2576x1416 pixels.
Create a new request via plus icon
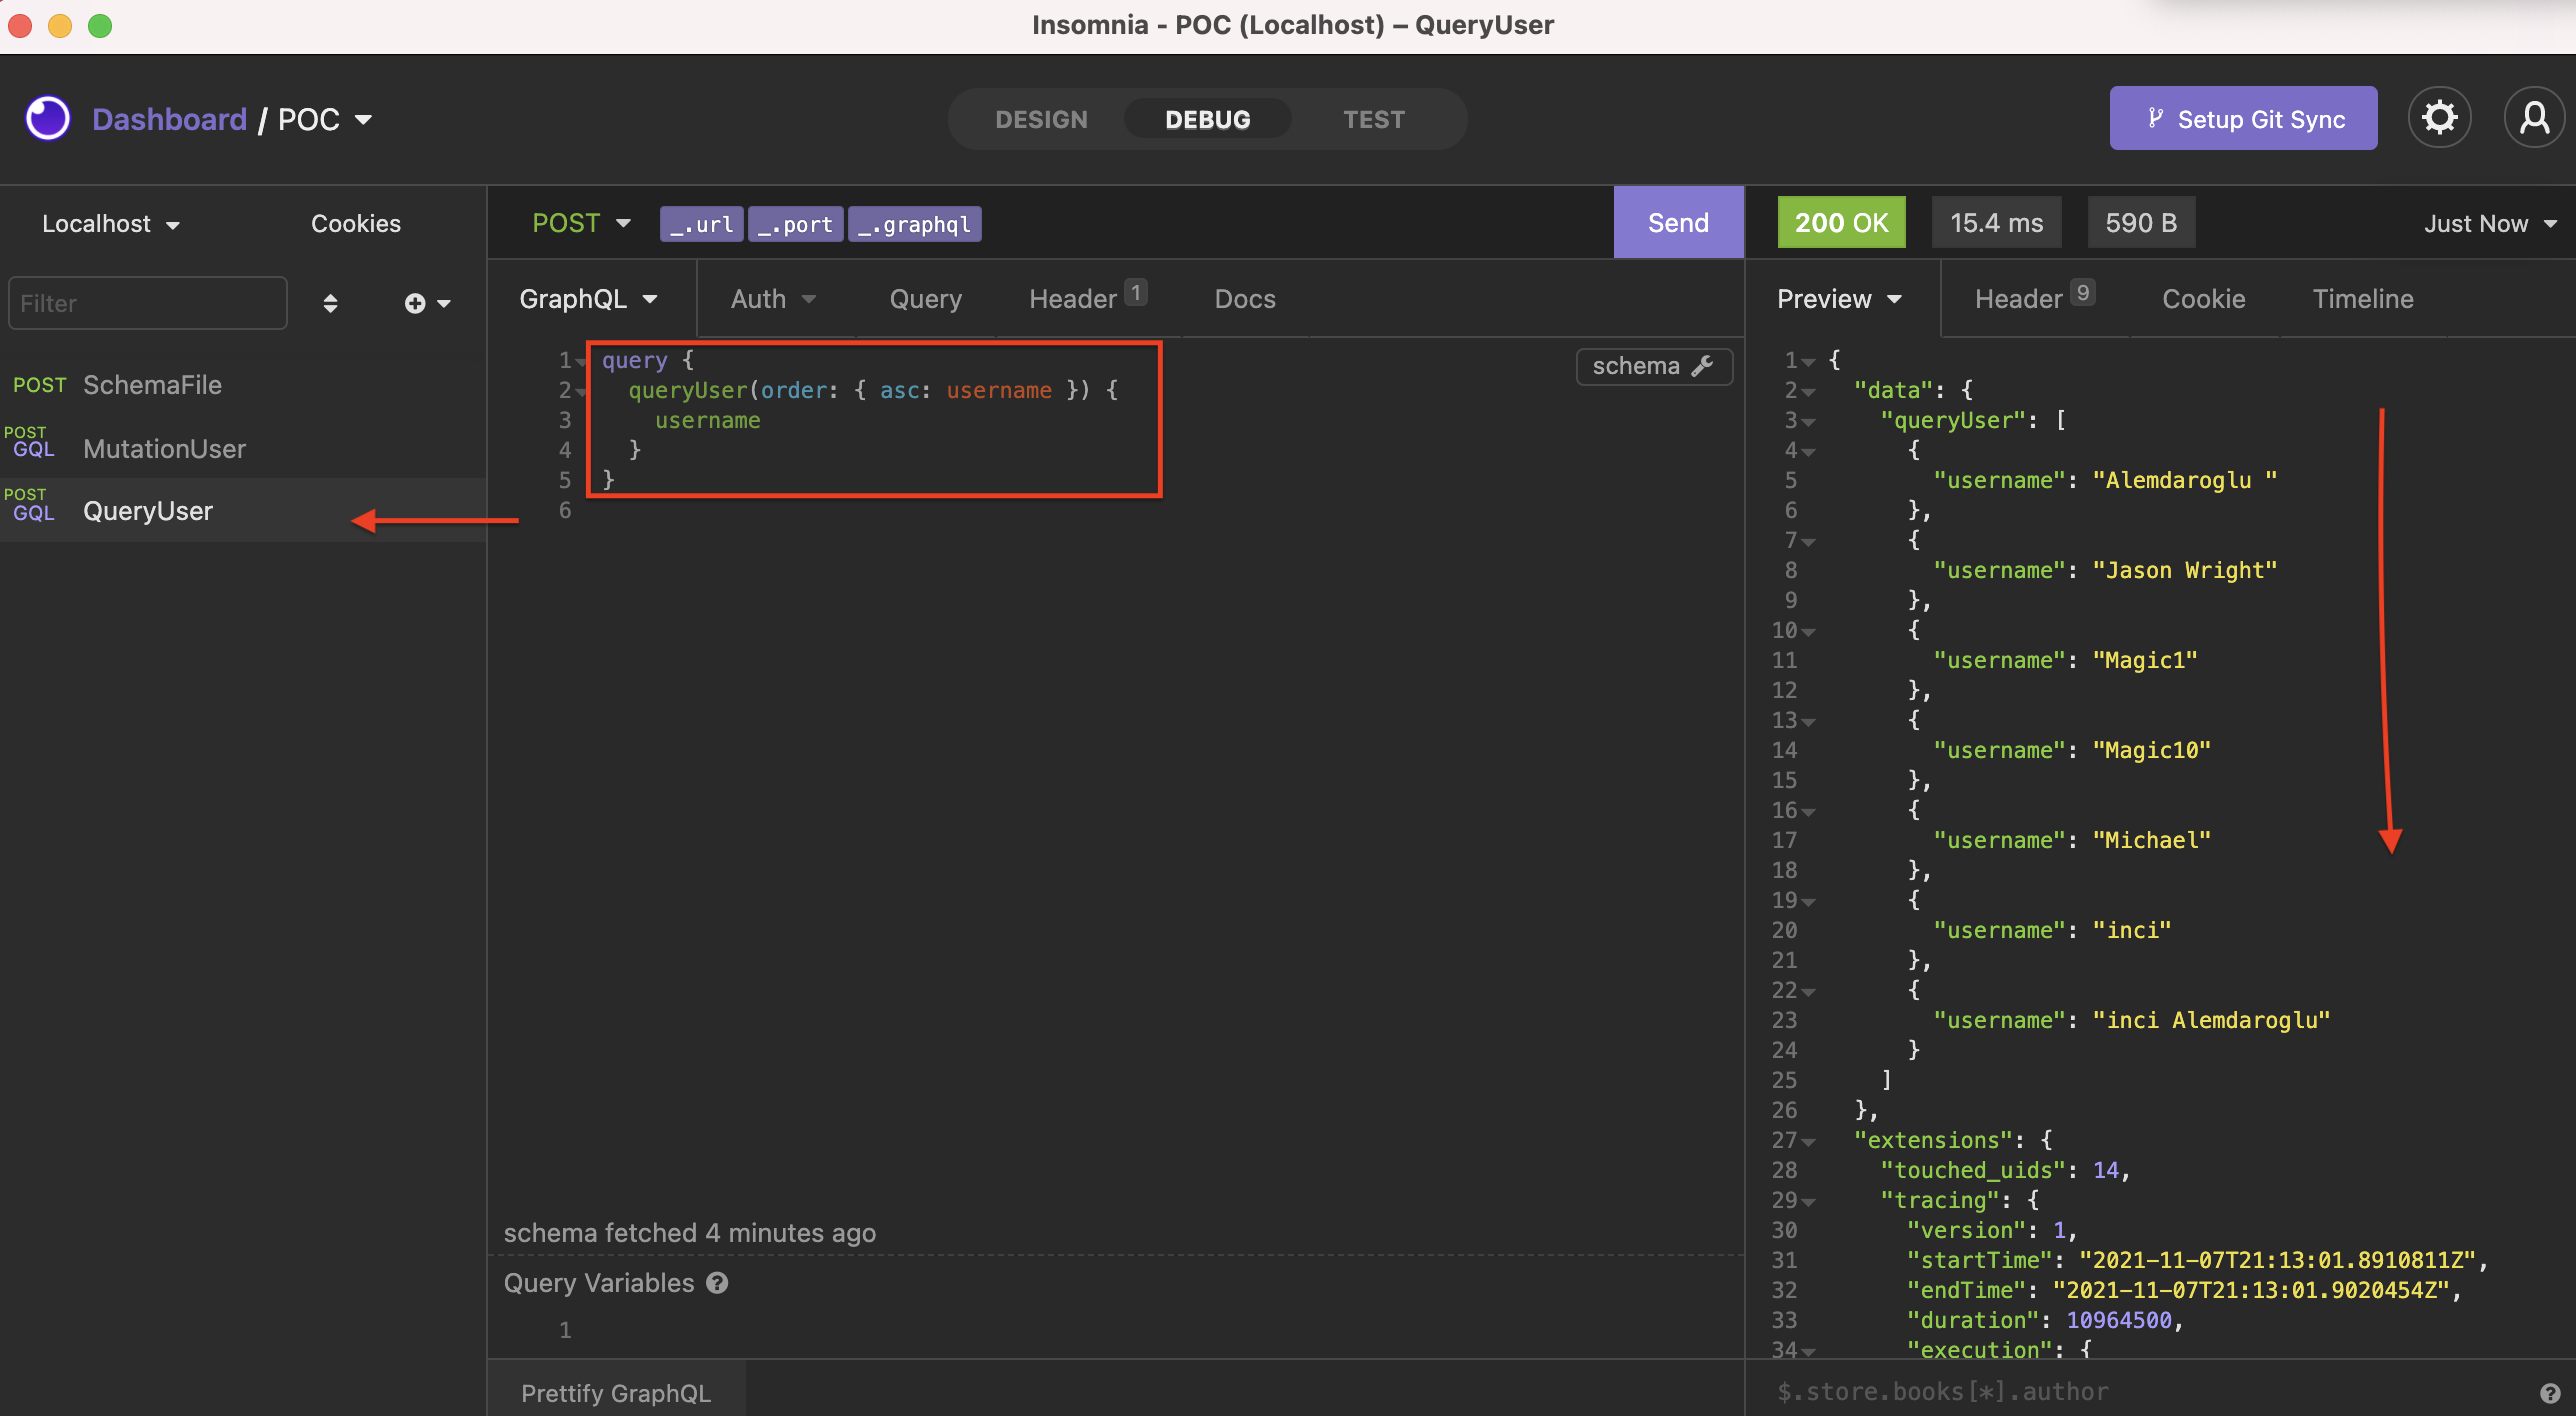tap(416, 303)
